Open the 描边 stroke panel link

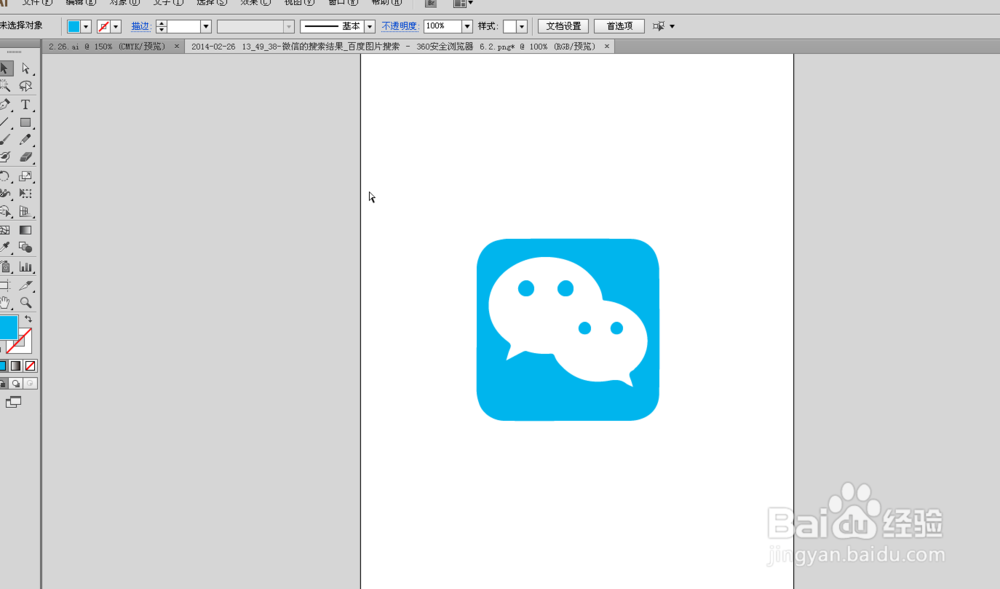pyautogui.click(x=140, y=26)
